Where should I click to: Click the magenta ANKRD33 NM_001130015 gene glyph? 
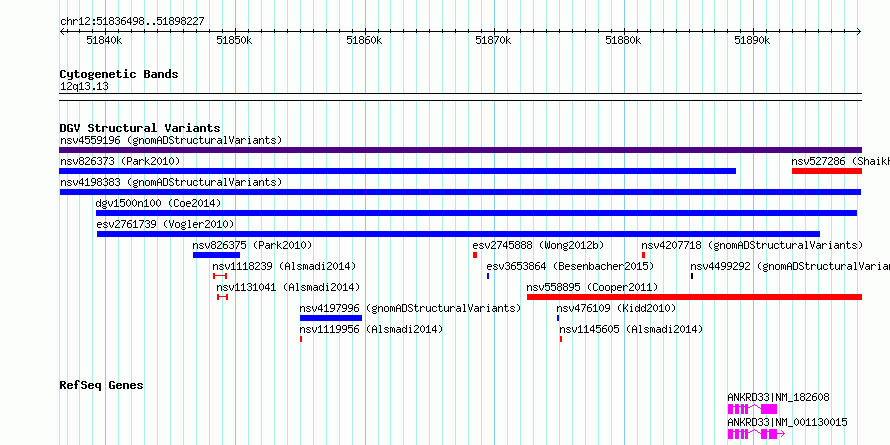coord(756,434)
